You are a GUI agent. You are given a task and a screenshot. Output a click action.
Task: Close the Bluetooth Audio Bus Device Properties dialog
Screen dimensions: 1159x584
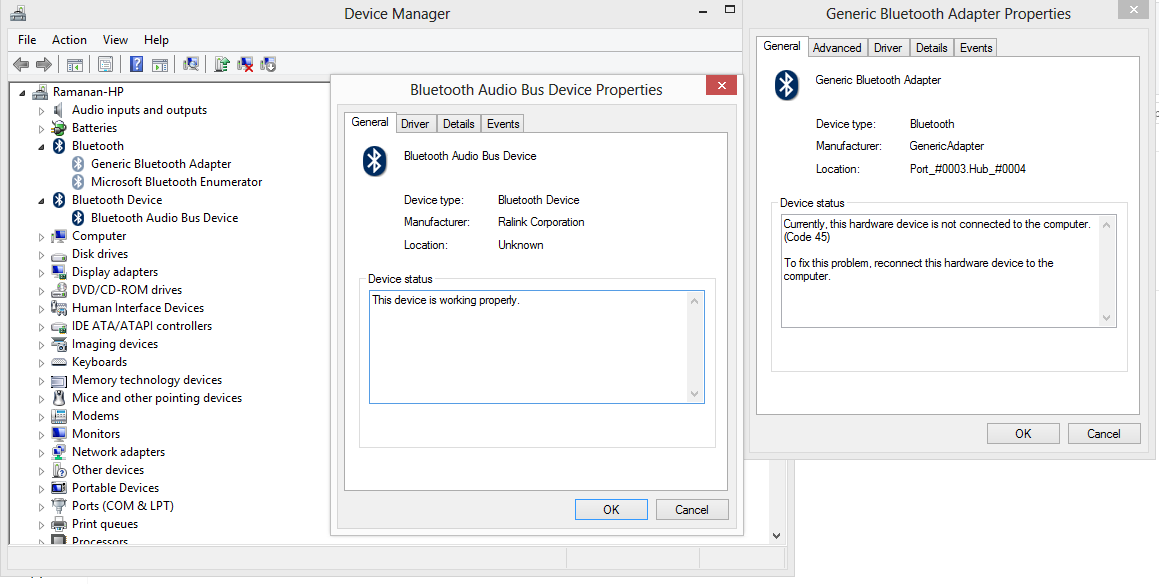[721, 86]
